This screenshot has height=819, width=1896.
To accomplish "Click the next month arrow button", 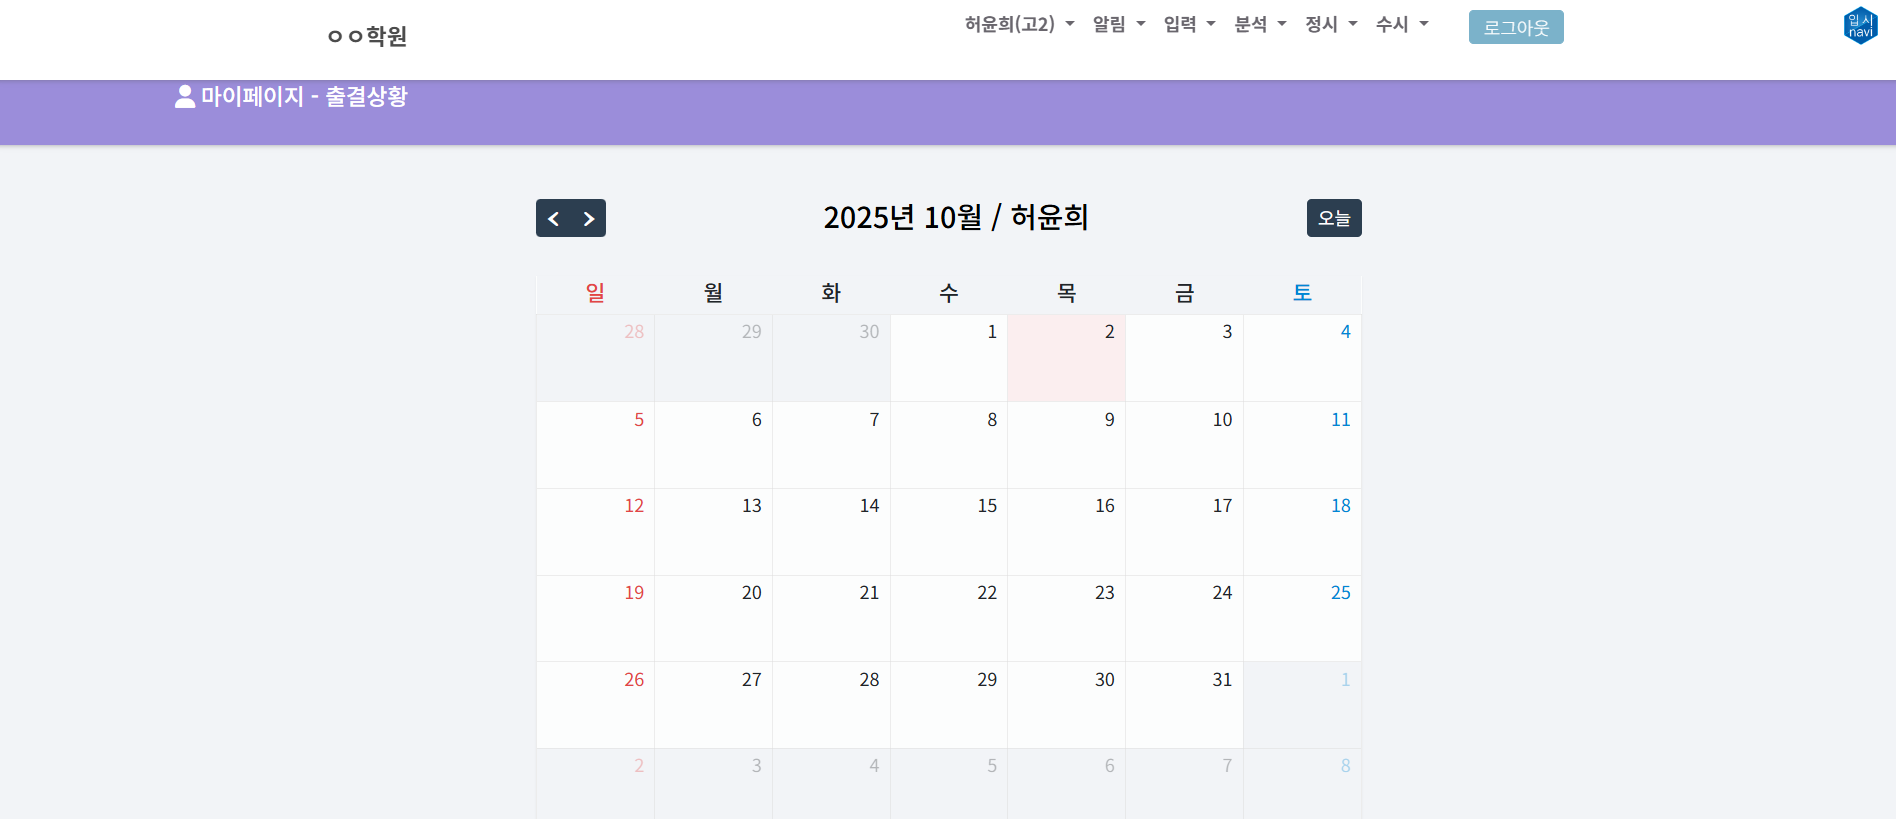I will [589, 218].
